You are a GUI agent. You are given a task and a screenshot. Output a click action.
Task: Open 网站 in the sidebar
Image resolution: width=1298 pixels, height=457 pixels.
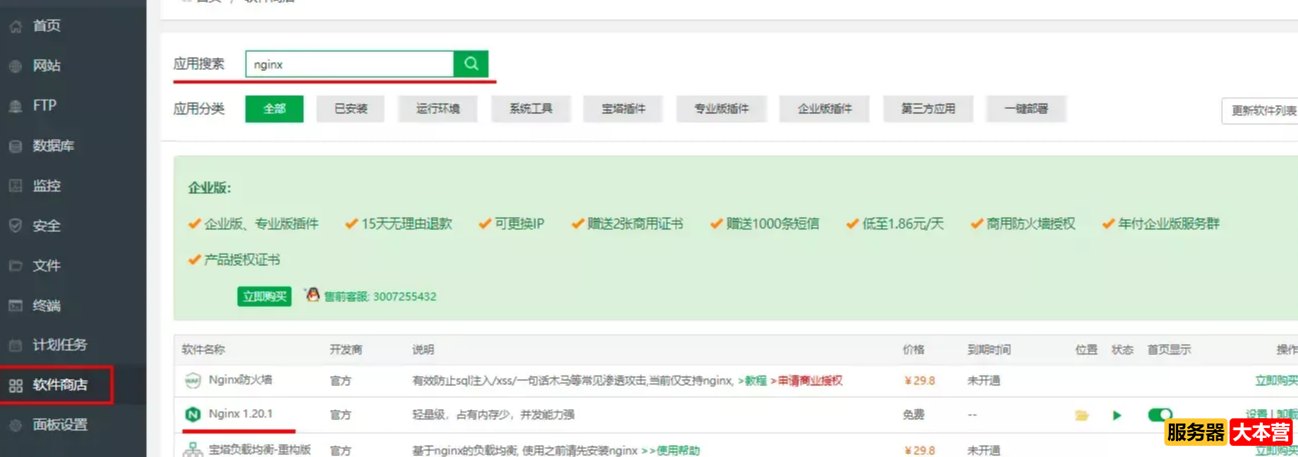click(46, 66)
